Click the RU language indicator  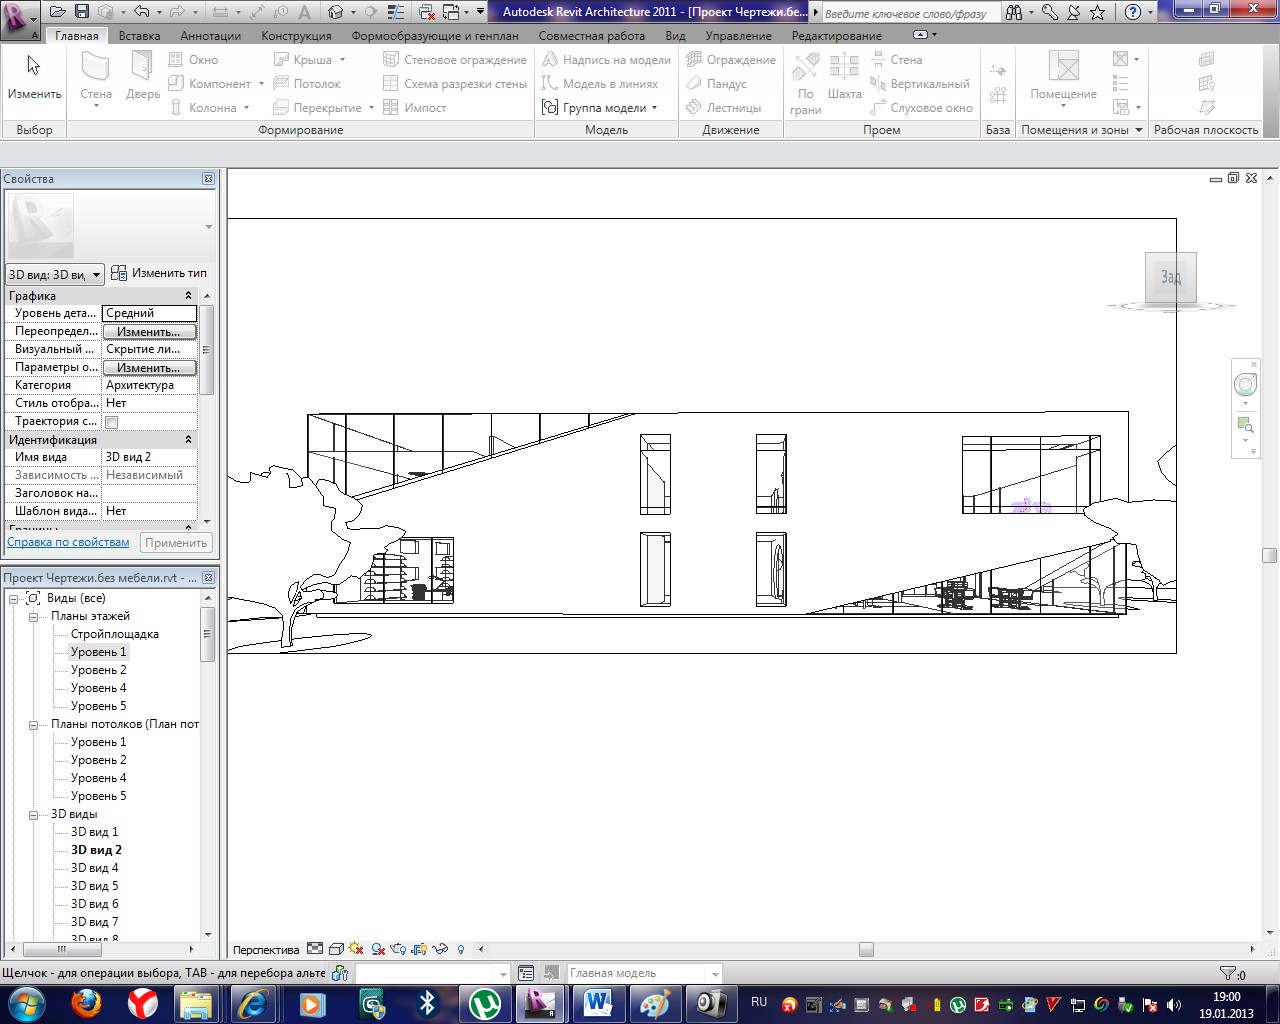tap(759, 1002)
